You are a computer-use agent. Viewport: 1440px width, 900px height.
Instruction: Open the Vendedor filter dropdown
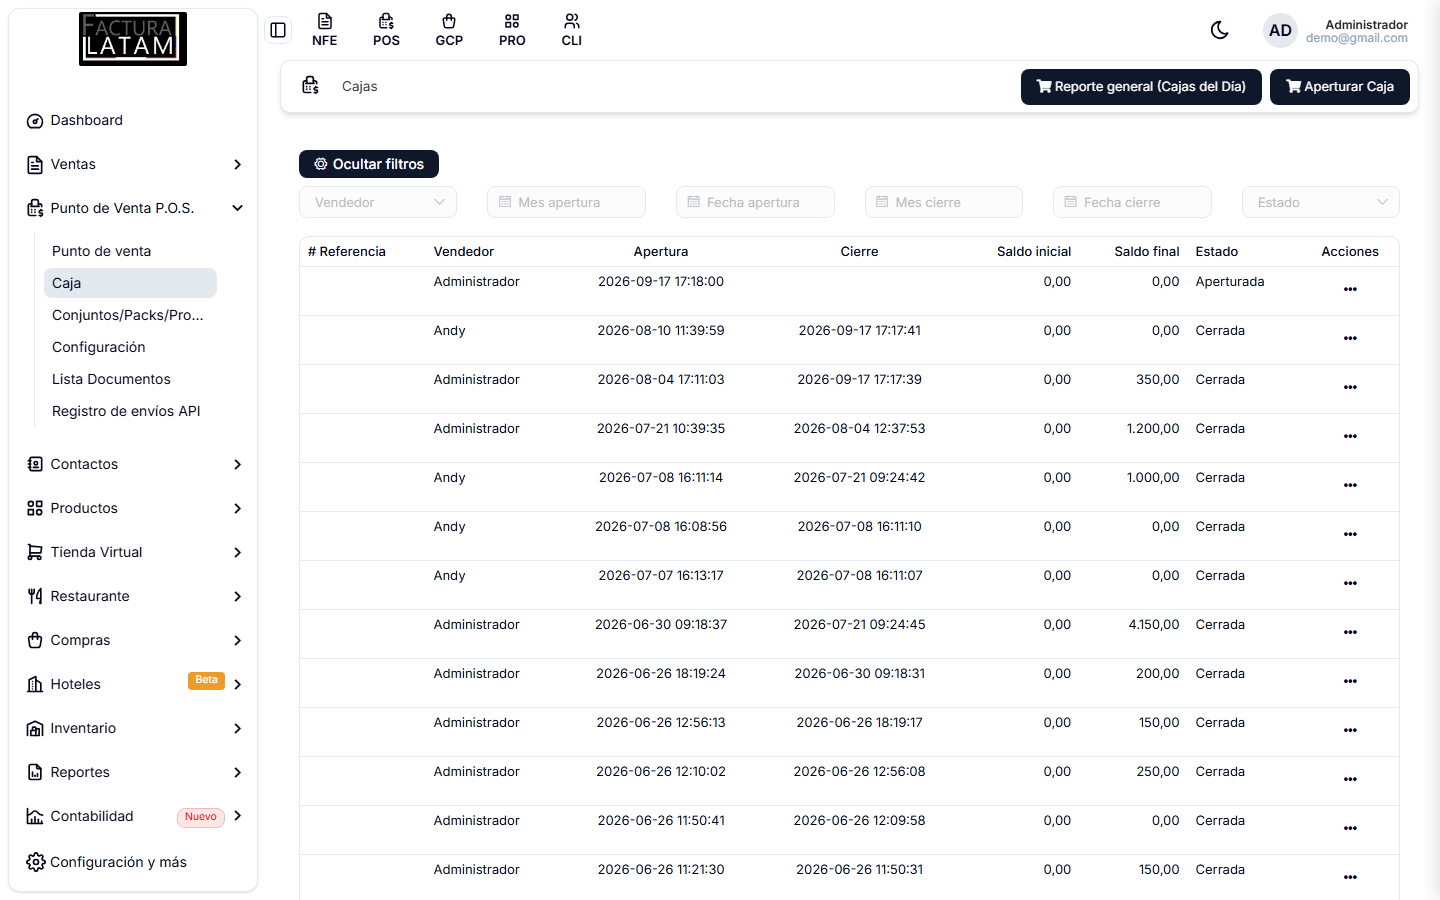point(378,202)
